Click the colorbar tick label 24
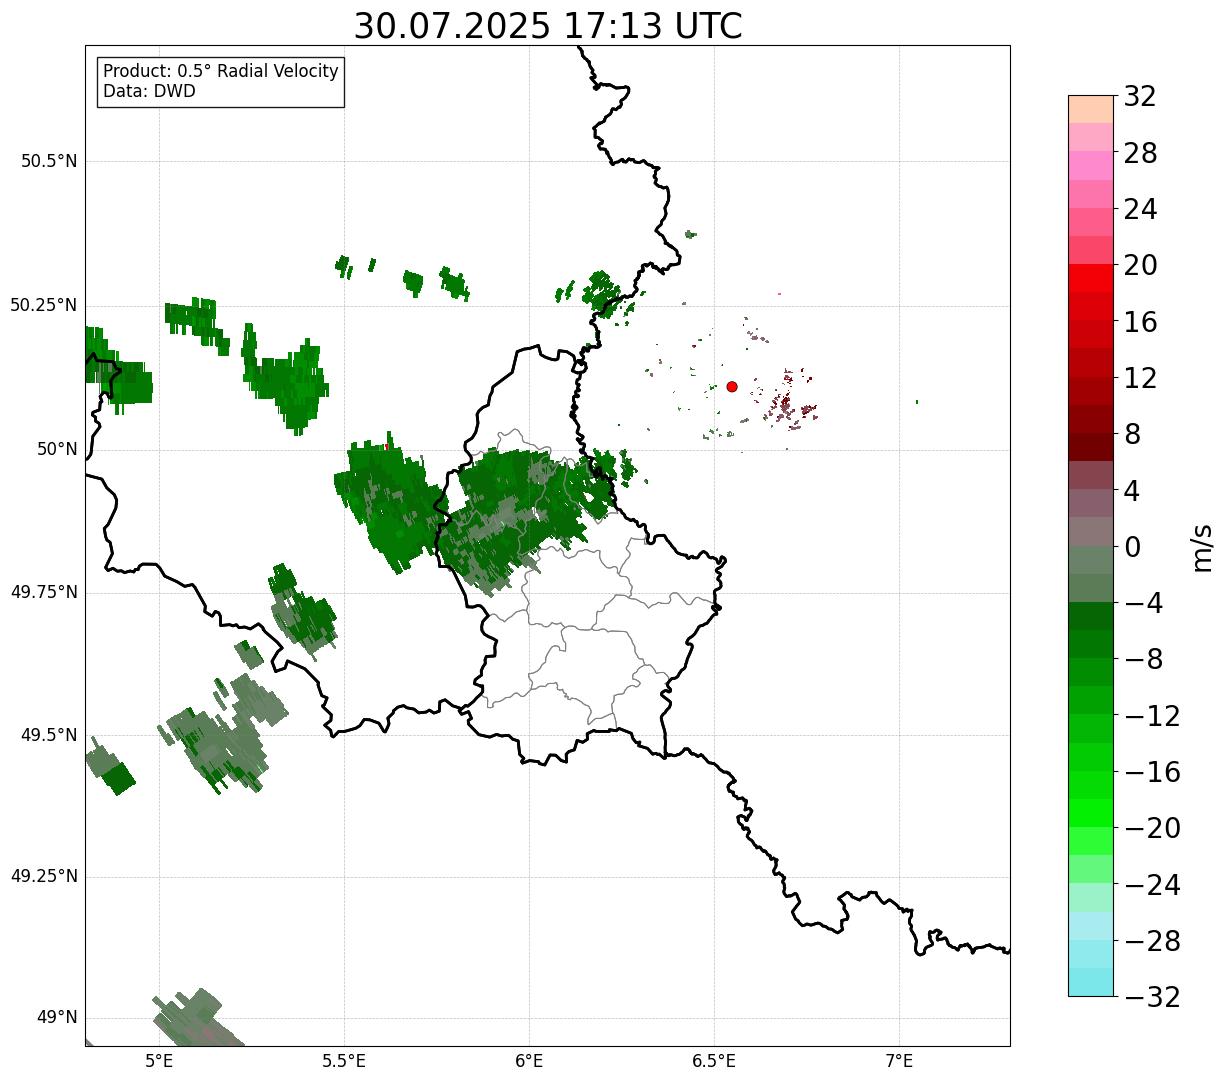This screenshot has width=1225, height=1081. click(x=1140, y=210)
